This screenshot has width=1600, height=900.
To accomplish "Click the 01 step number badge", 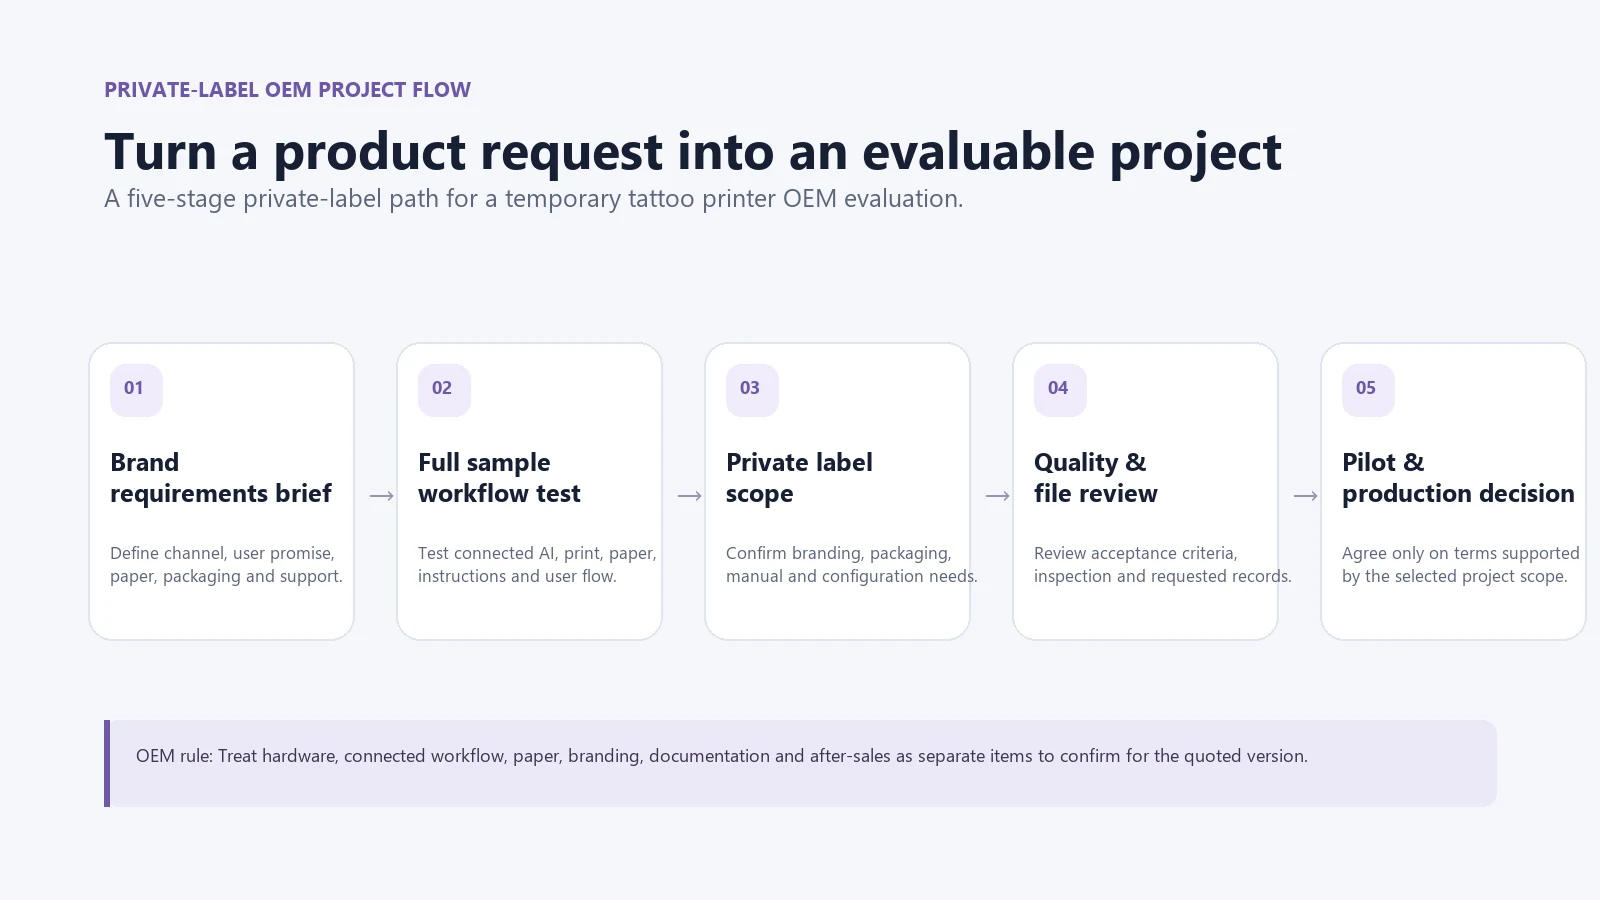I will pyautogui.click(x=136, y=390).
